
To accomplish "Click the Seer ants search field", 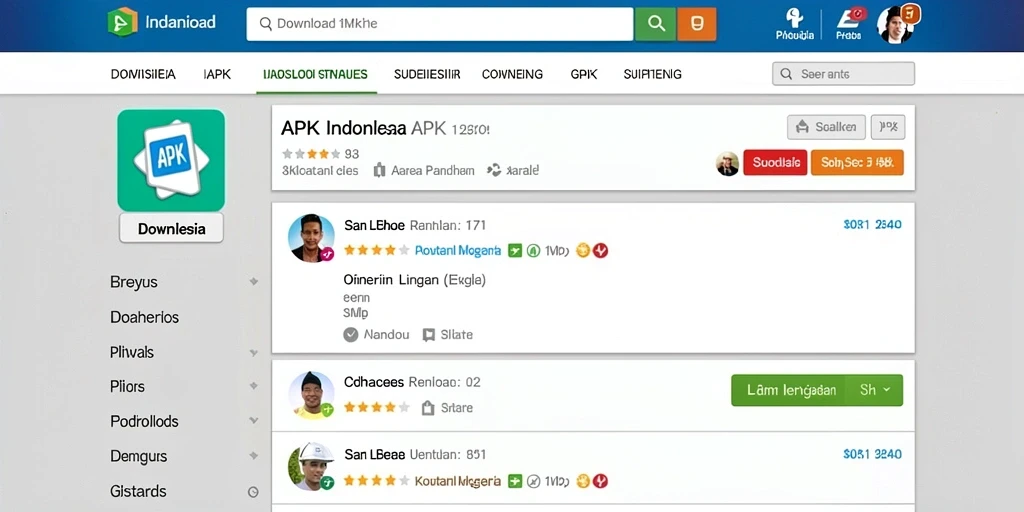I will click(x=843, y=74).
